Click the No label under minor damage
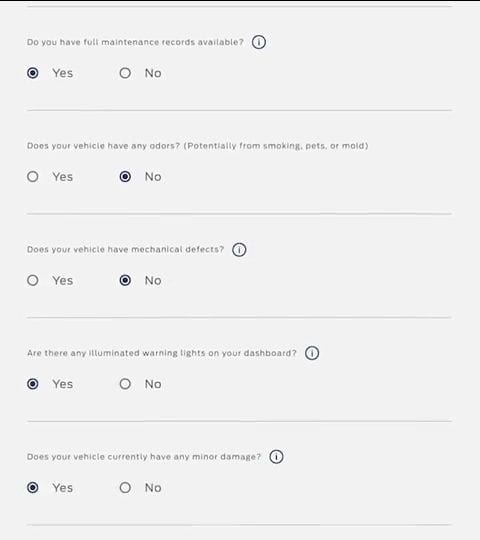The width and height of the screenshot is (480, 540). (x=153, y=488)
